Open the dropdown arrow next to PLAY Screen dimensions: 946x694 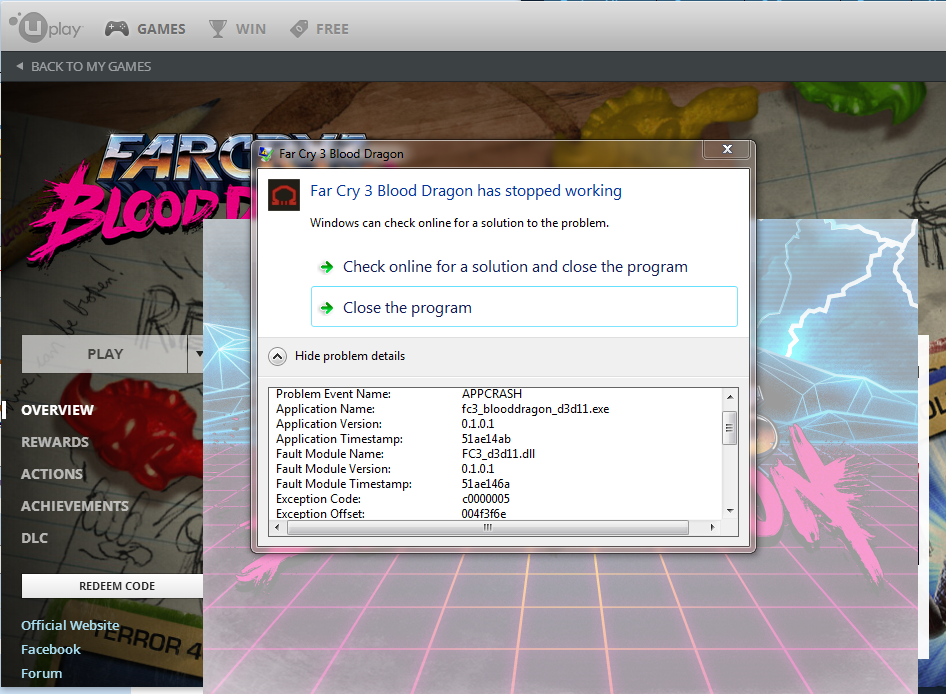(x=198, y=354)
